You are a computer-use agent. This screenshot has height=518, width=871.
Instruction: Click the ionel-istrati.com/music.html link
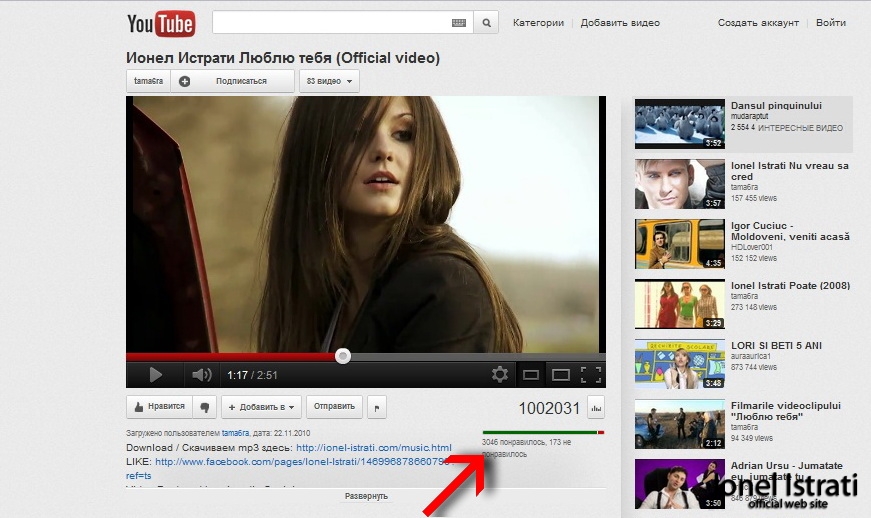click(373, 447)
